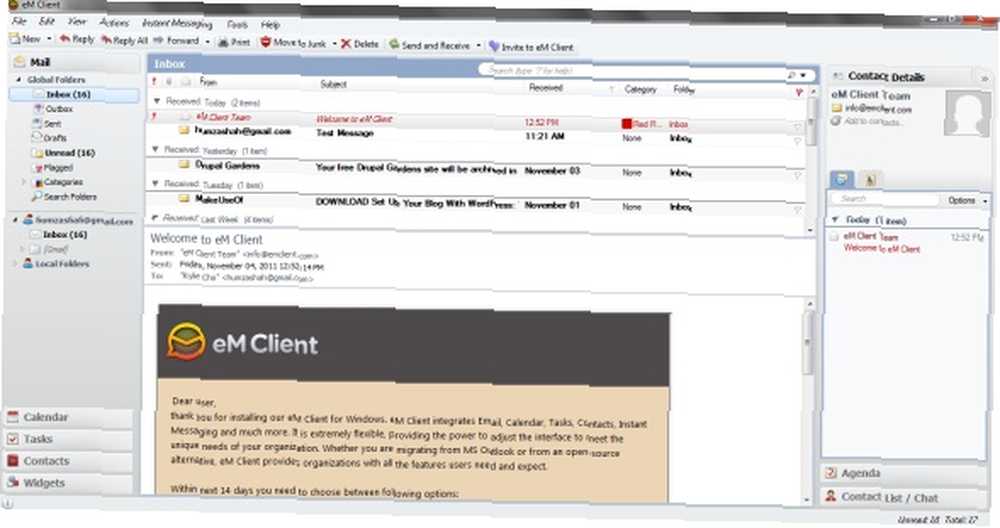Toggle flag on the Drupal Gardens row

pyautogui.click(x=797, y=175)
